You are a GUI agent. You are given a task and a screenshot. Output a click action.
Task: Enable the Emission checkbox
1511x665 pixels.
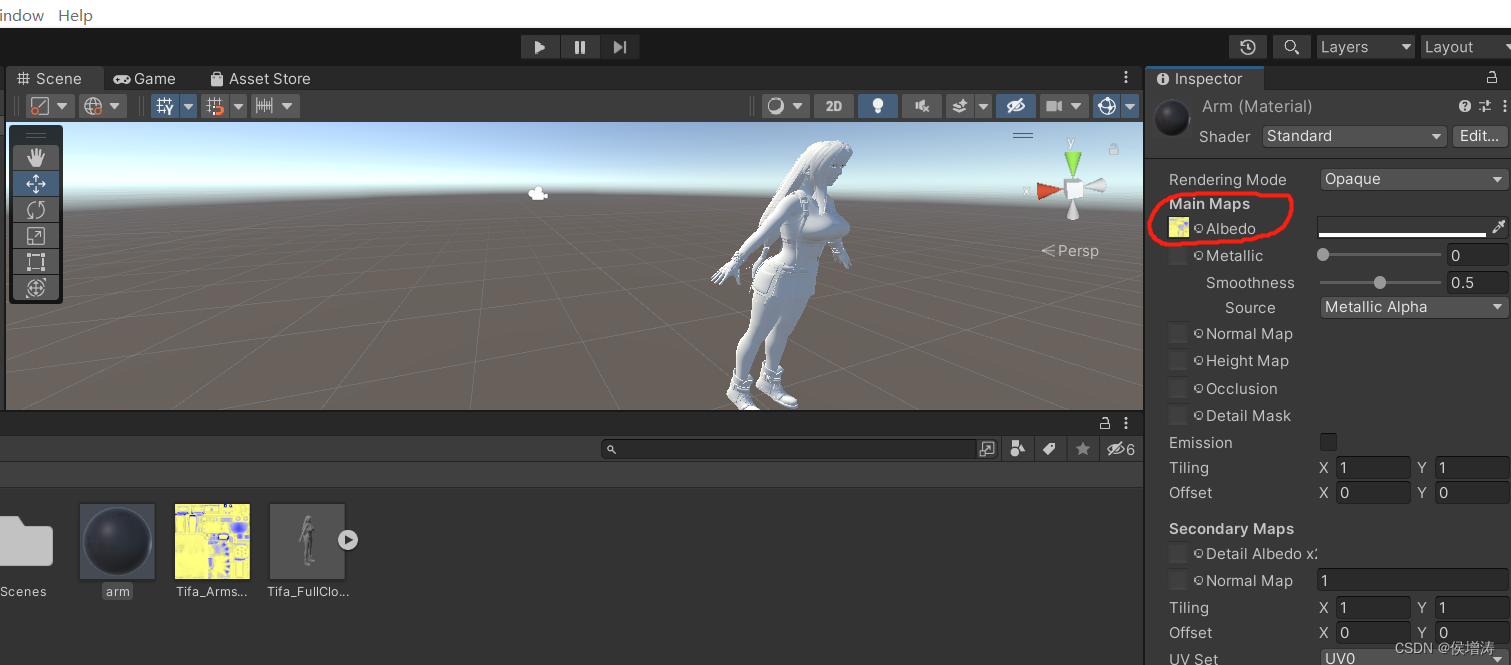click(x=1328, y=442)
